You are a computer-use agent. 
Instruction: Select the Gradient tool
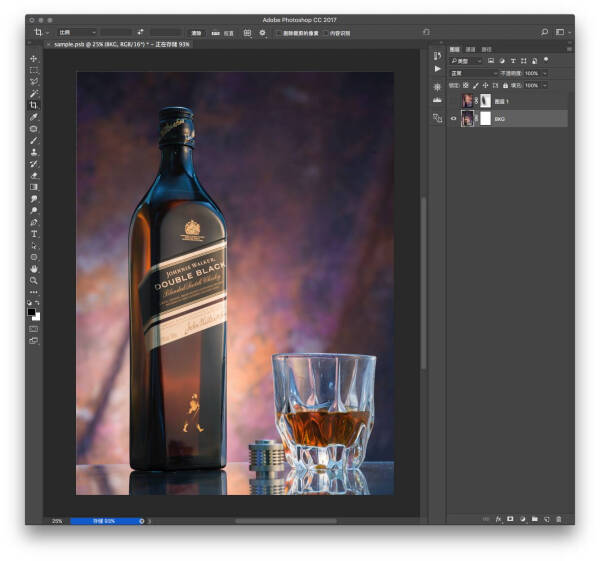pos(34,187)
